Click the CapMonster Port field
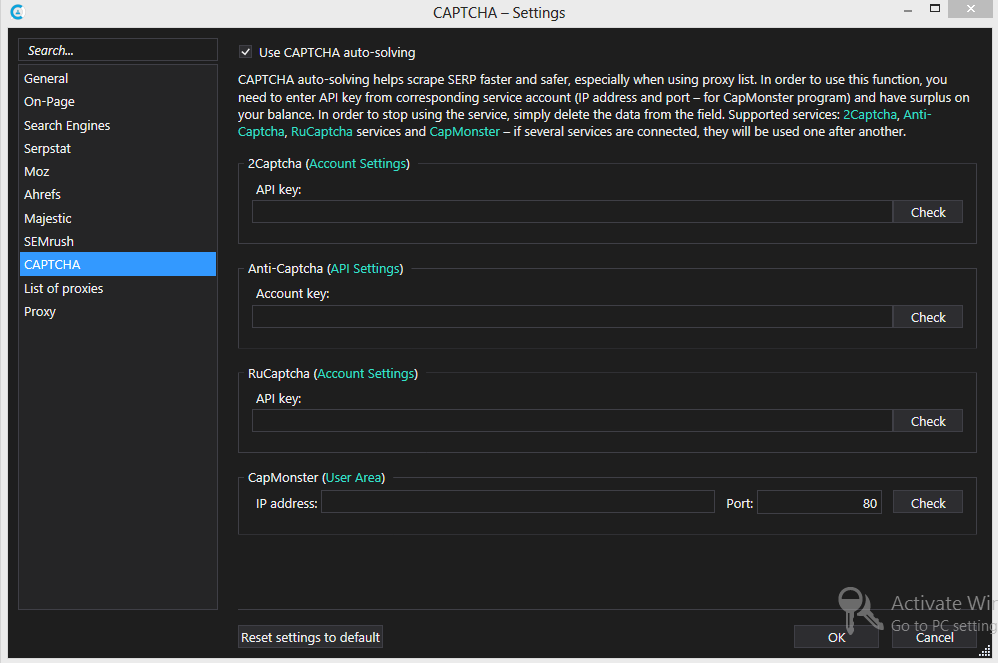 tap(819, 502)
